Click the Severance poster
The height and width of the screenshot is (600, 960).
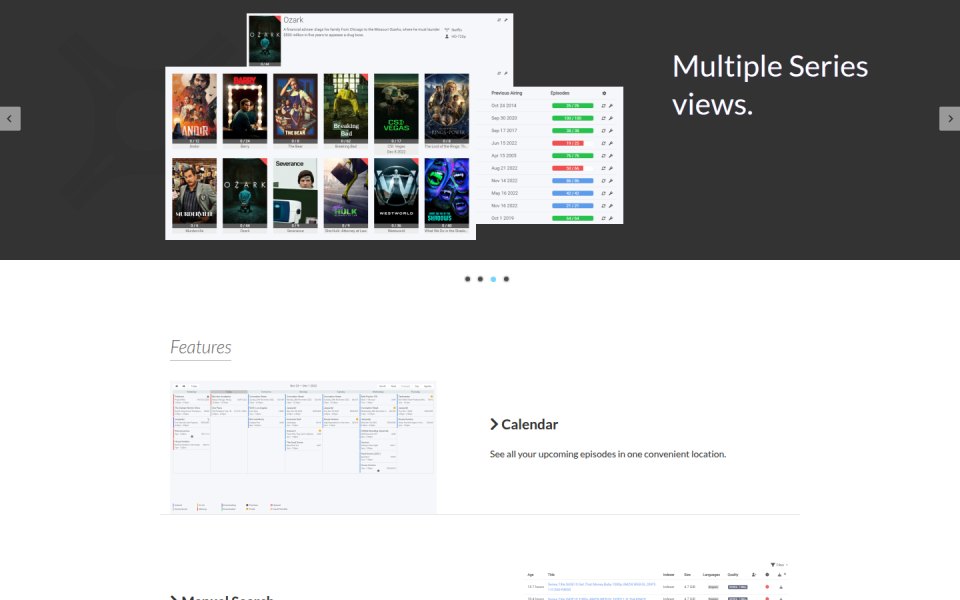(295, 193)
